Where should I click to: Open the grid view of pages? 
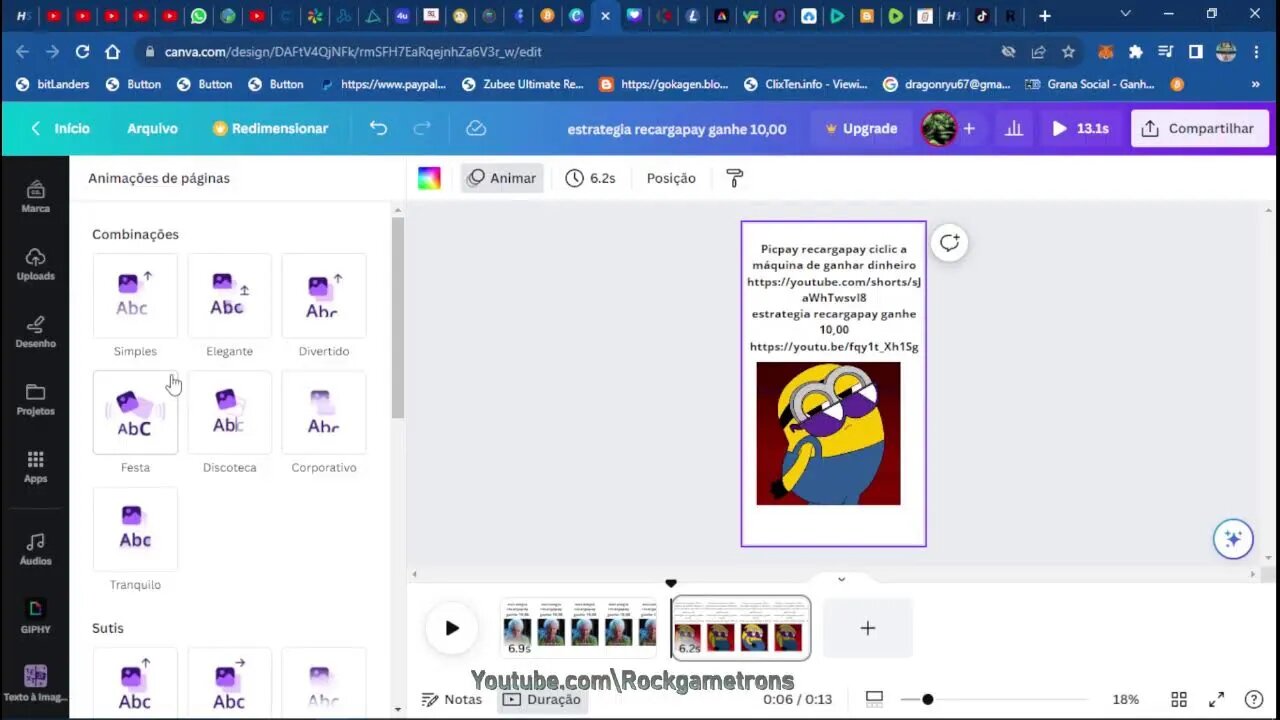(x=1179, y=699)
